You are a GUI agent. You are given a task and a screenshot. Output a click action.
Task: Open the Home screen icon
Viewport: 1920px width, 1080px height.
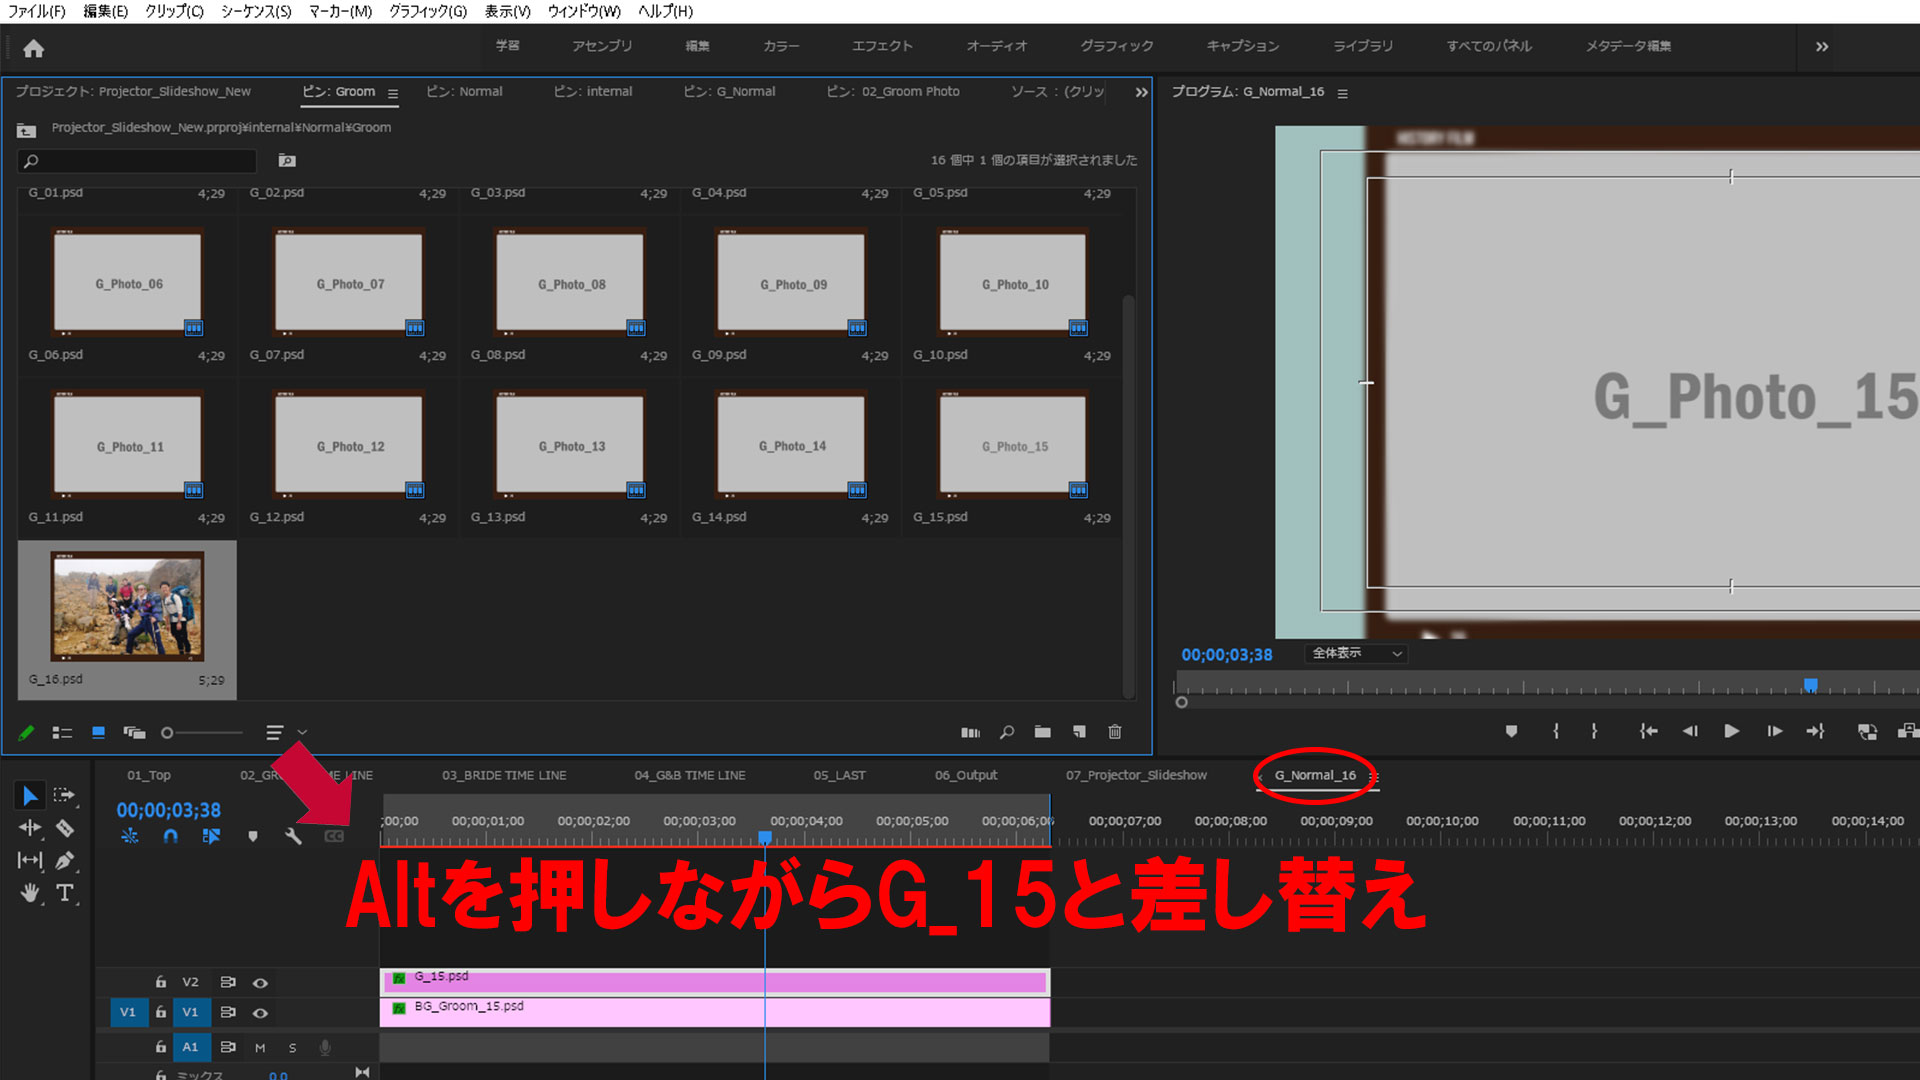(33, 48)
